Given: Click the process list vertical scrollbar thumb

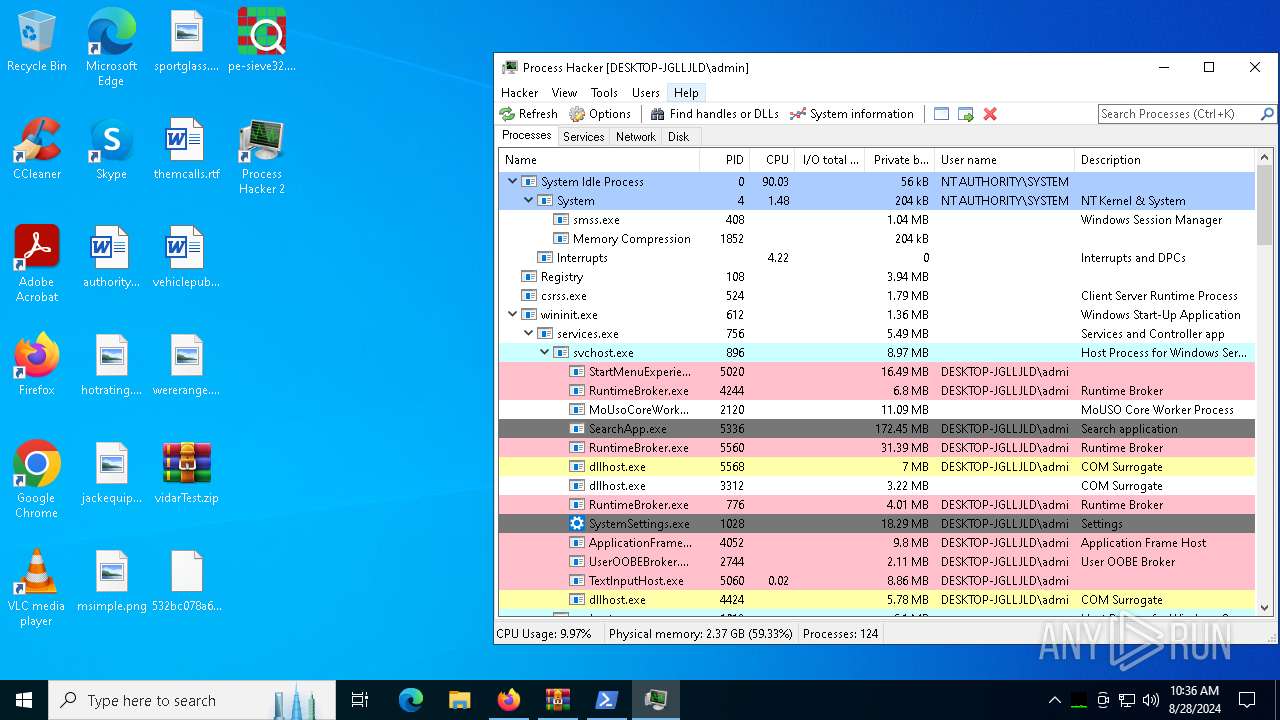Looking at the screenshot, I should point(1264,206).
